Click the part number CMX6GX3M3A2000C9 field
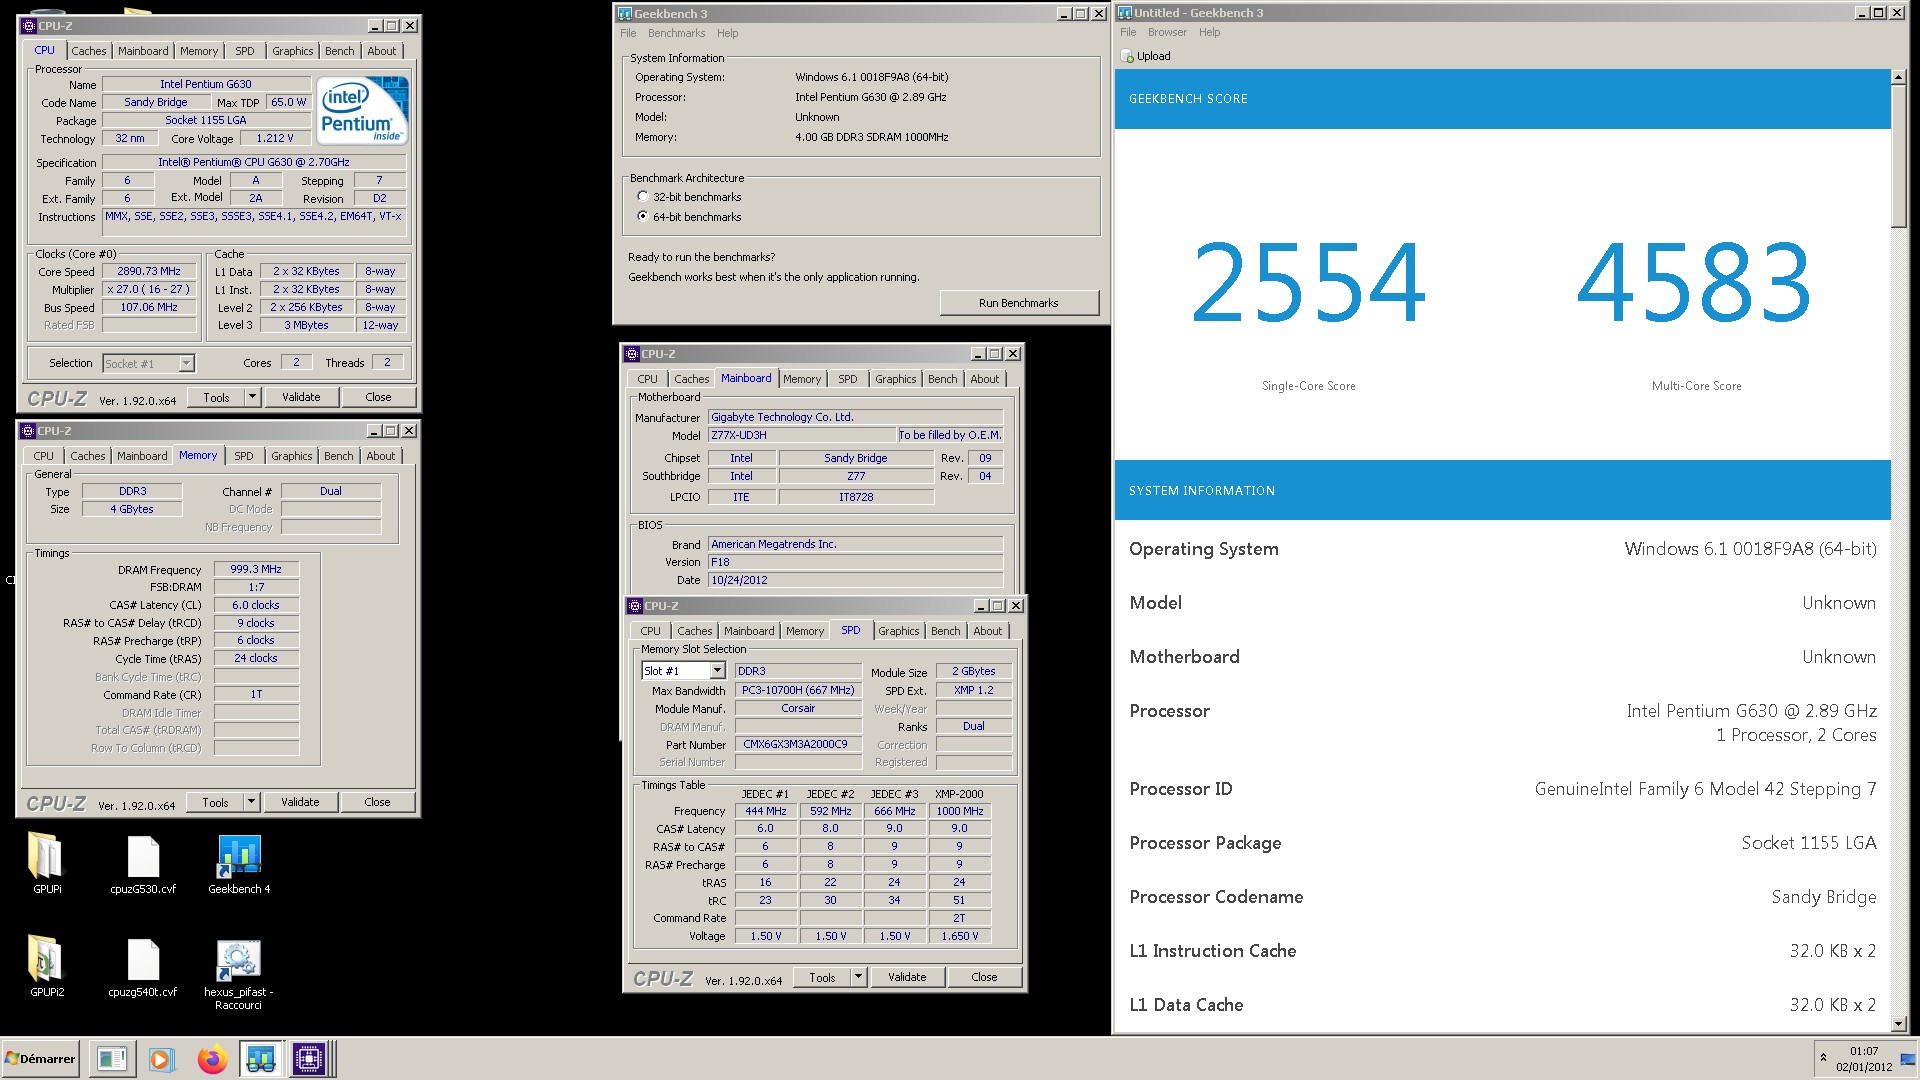 pyautogui.click(x=798, y=744)
